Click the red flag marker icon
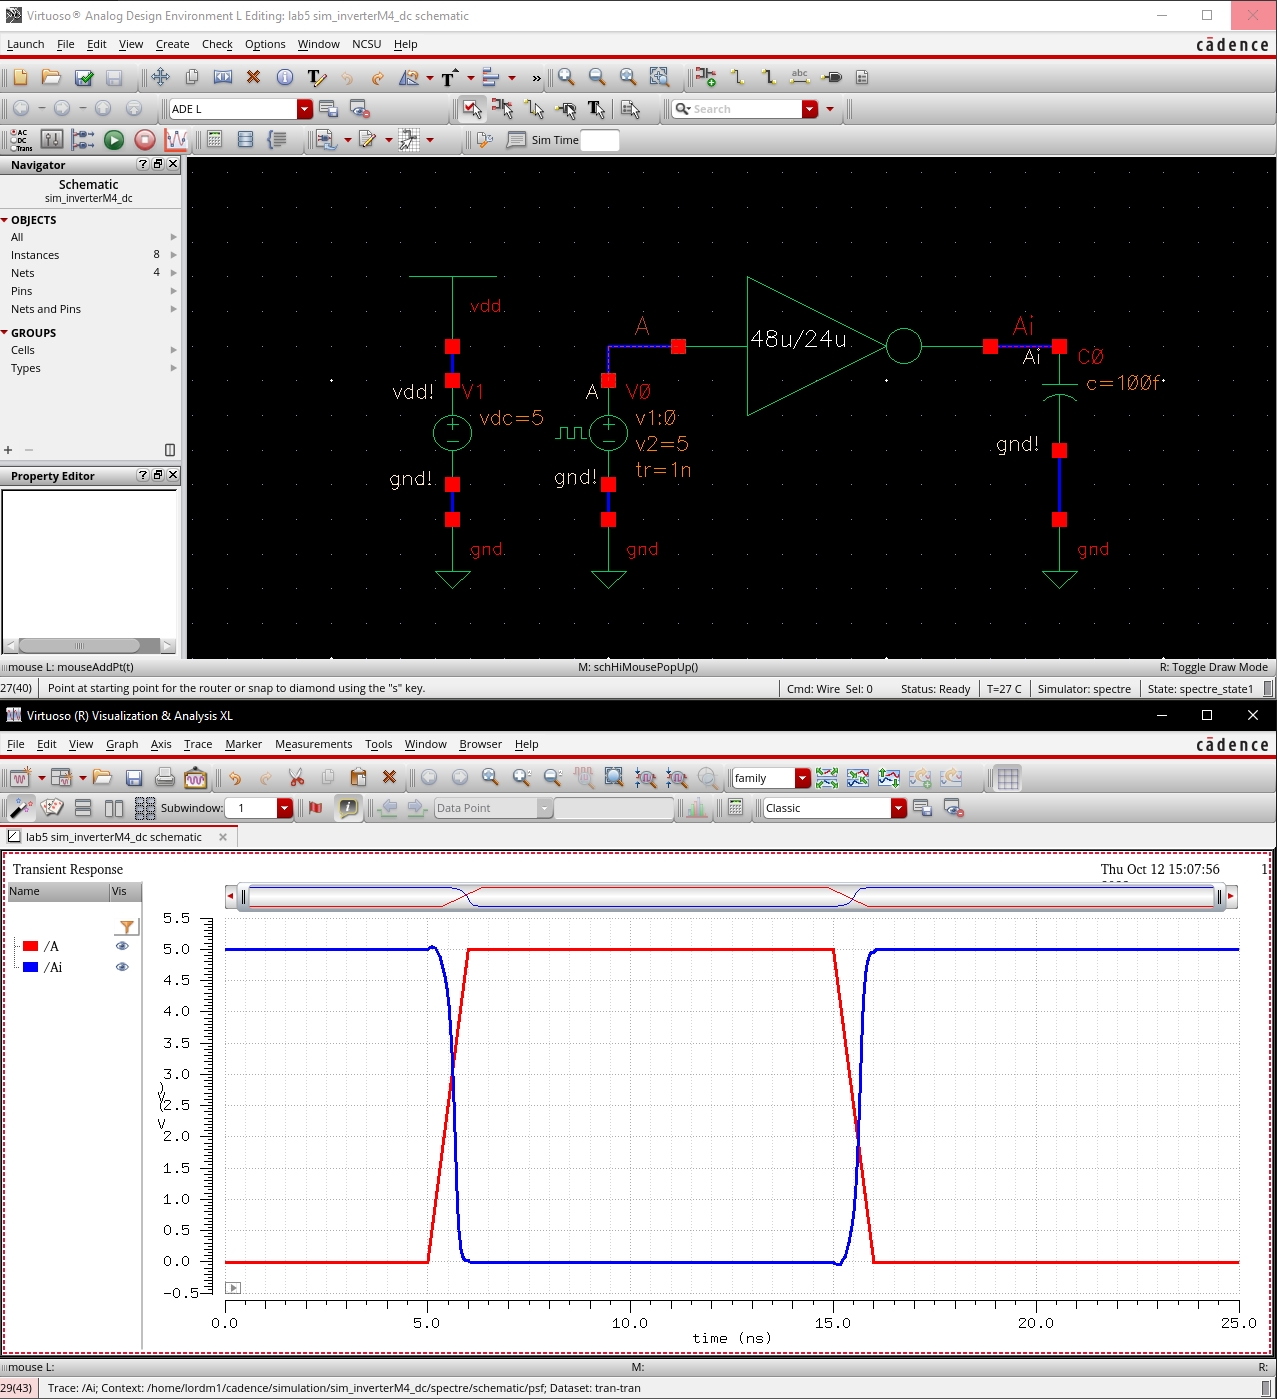Screen dimensions: 1277x1399 tap(316, 808)
